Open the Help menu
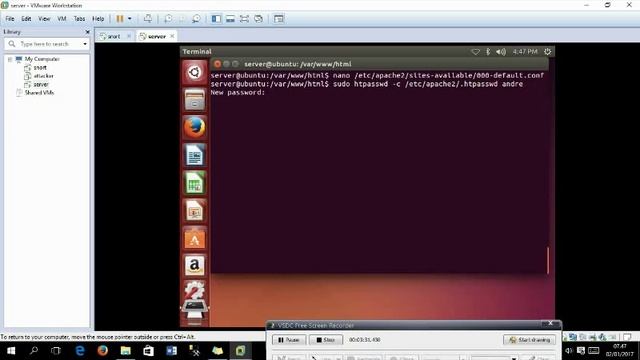 pos(98,19)
